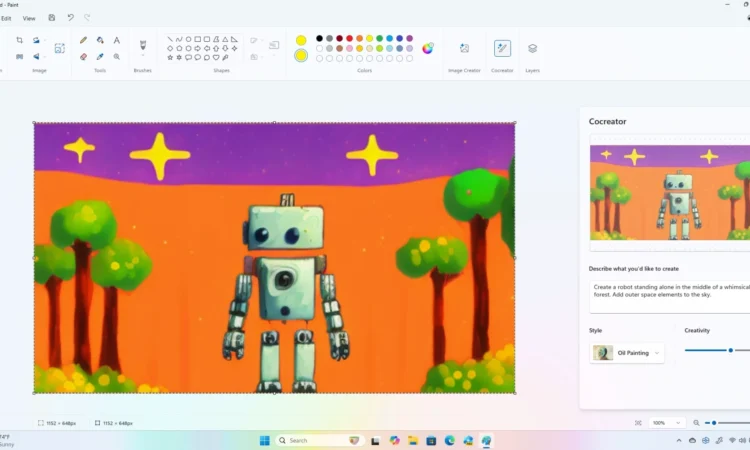Select the Fill bucket tool
Screen dimensions: 750x450
(100, 40)
